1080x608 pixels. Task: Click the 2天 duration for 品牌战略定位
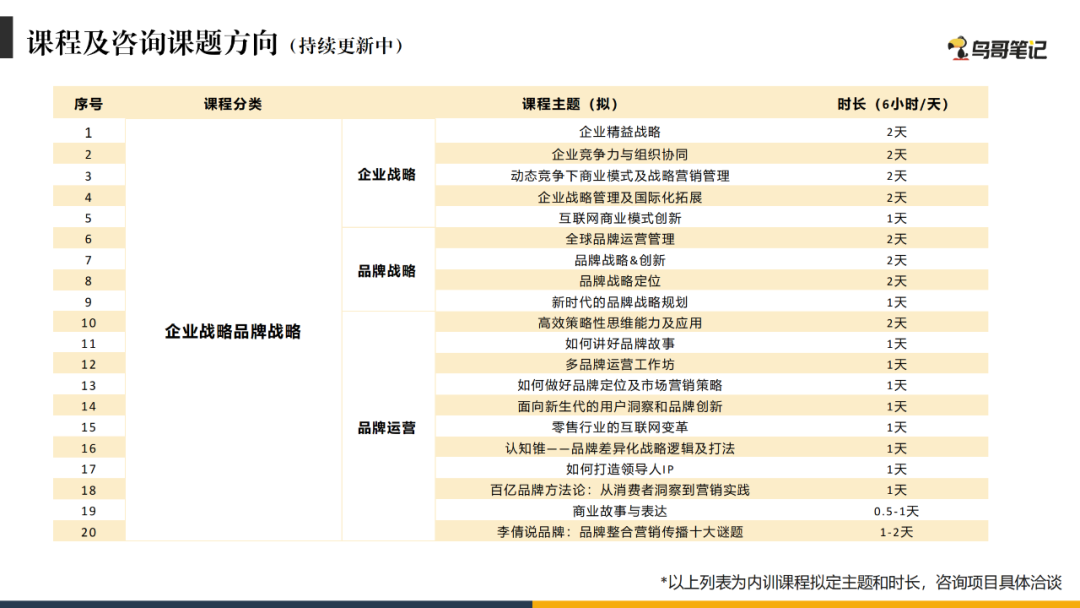coord(896,281)
